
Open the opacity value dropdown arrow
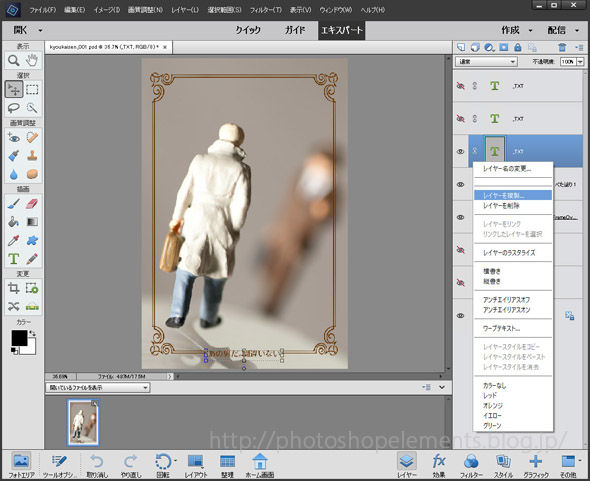[x=580, y=61]
